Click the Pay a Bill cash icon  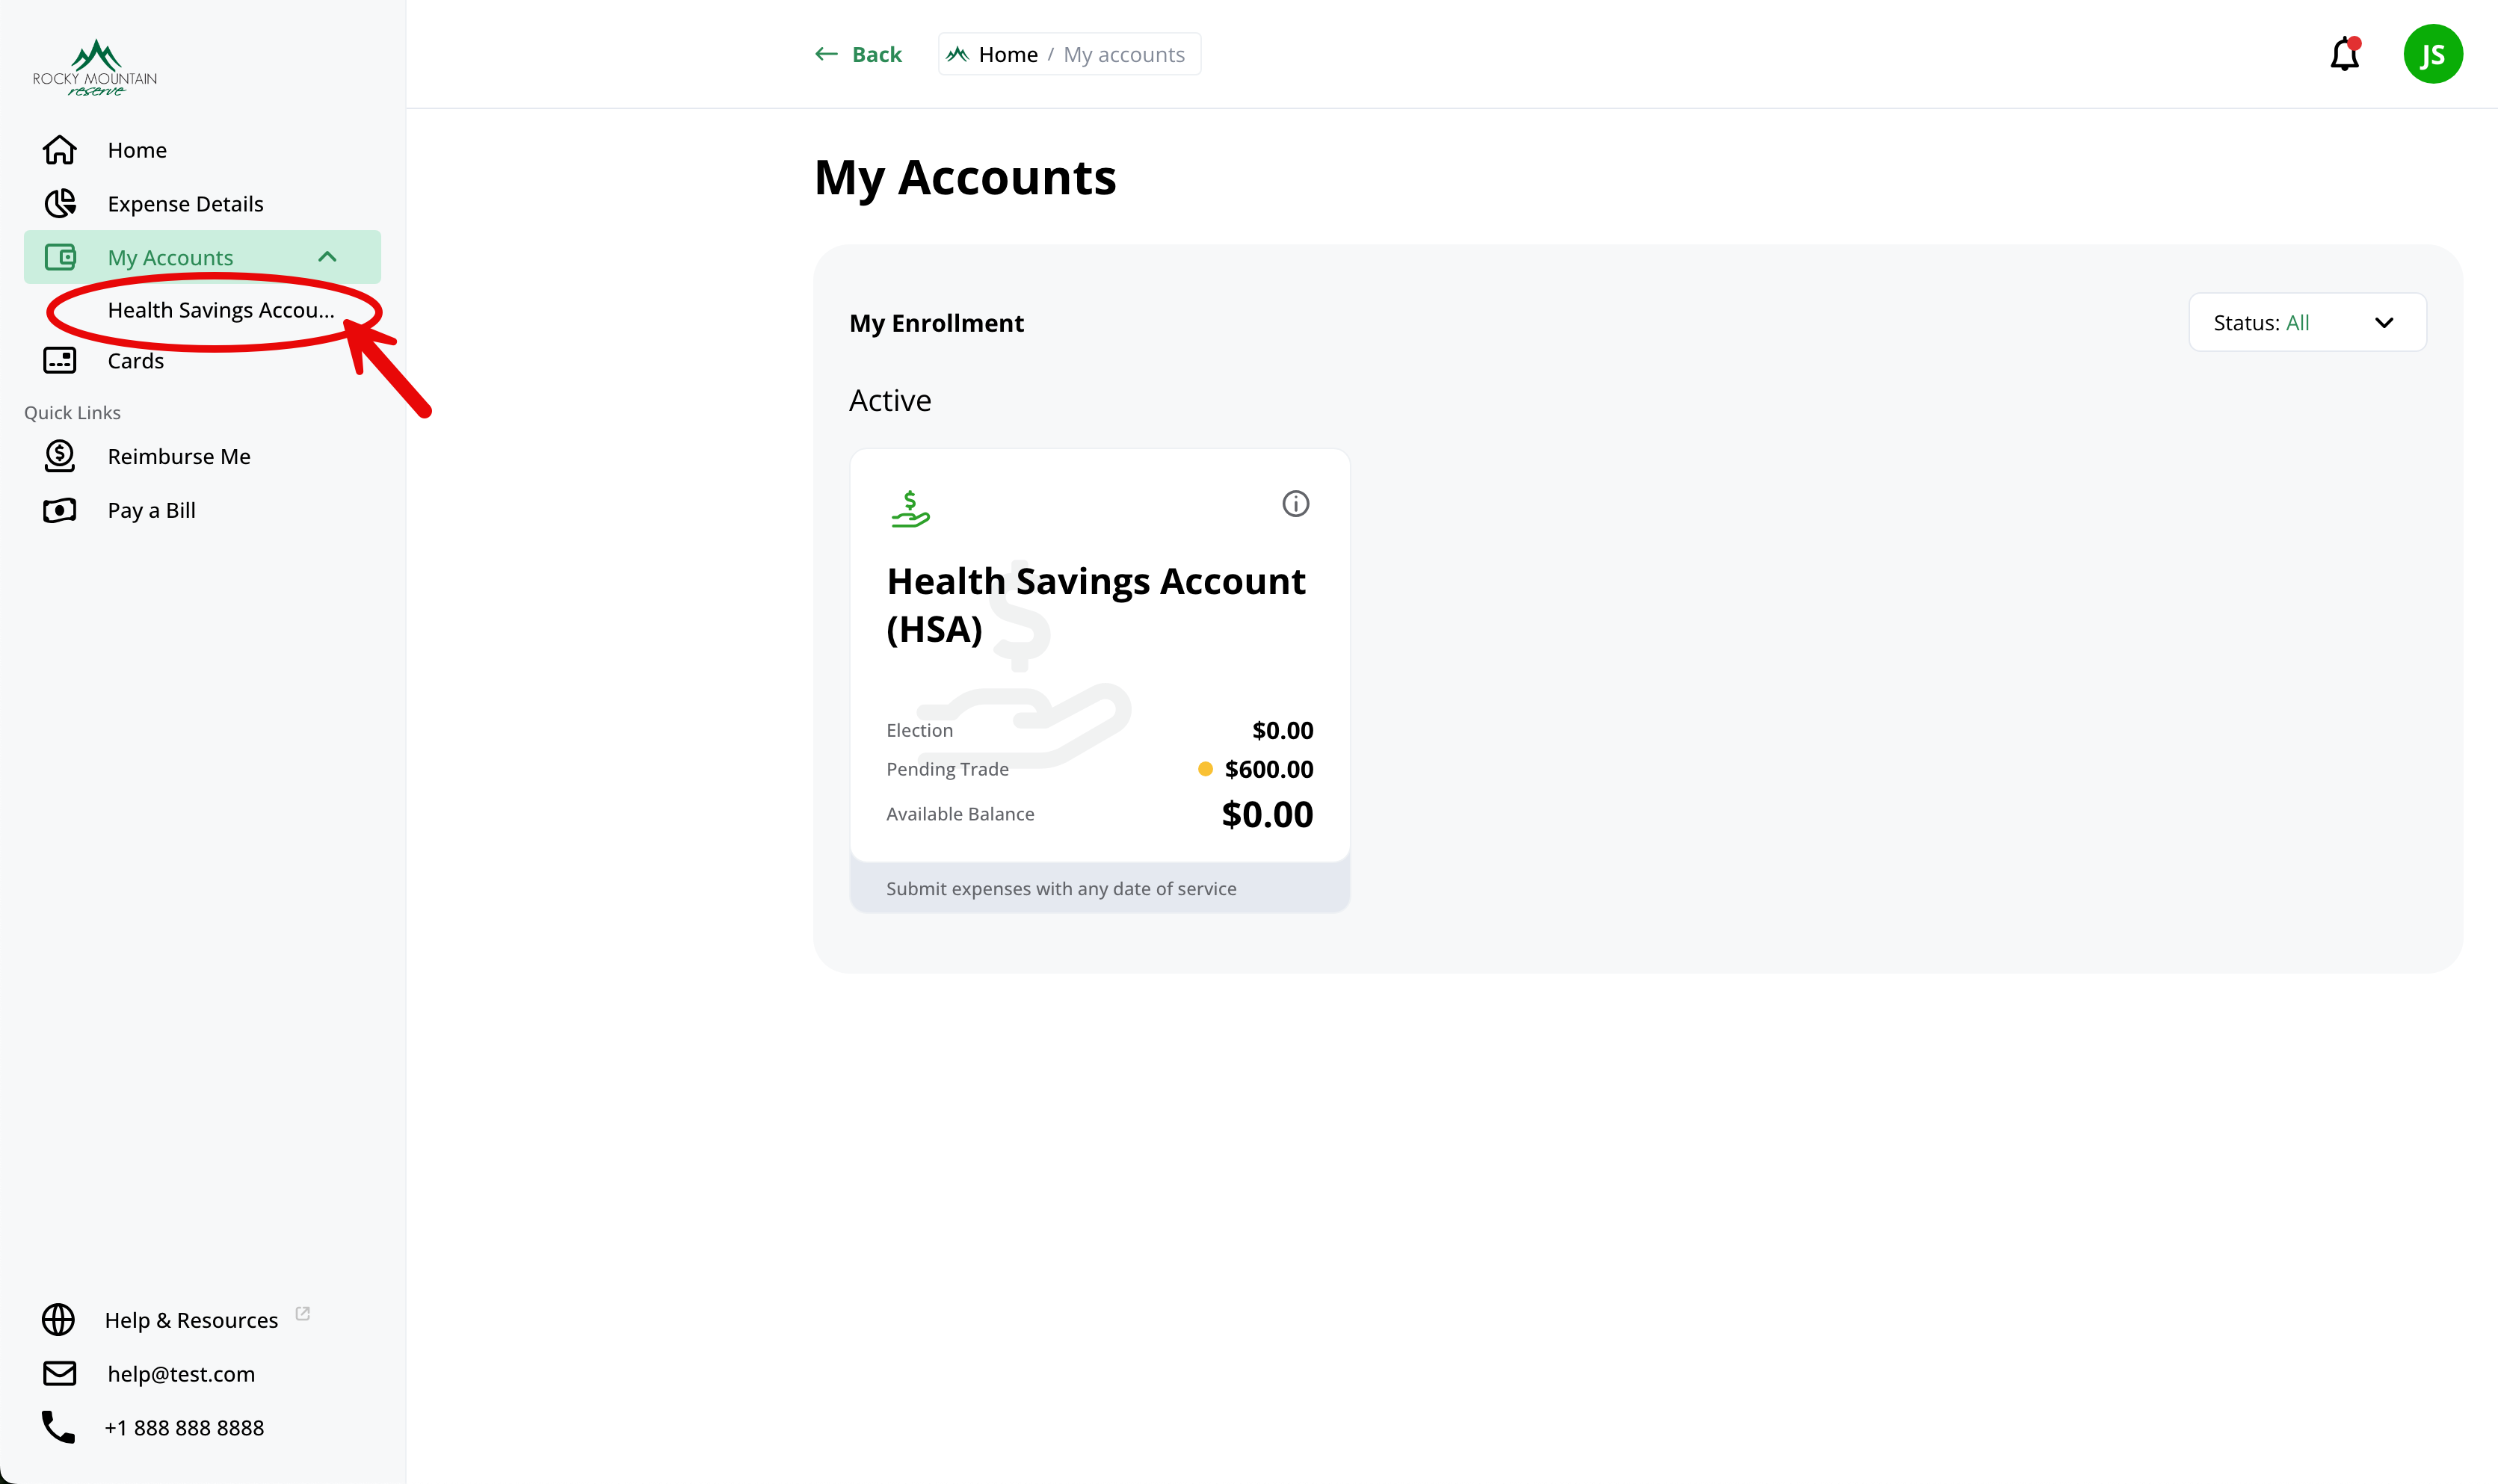tap(60, 511)
